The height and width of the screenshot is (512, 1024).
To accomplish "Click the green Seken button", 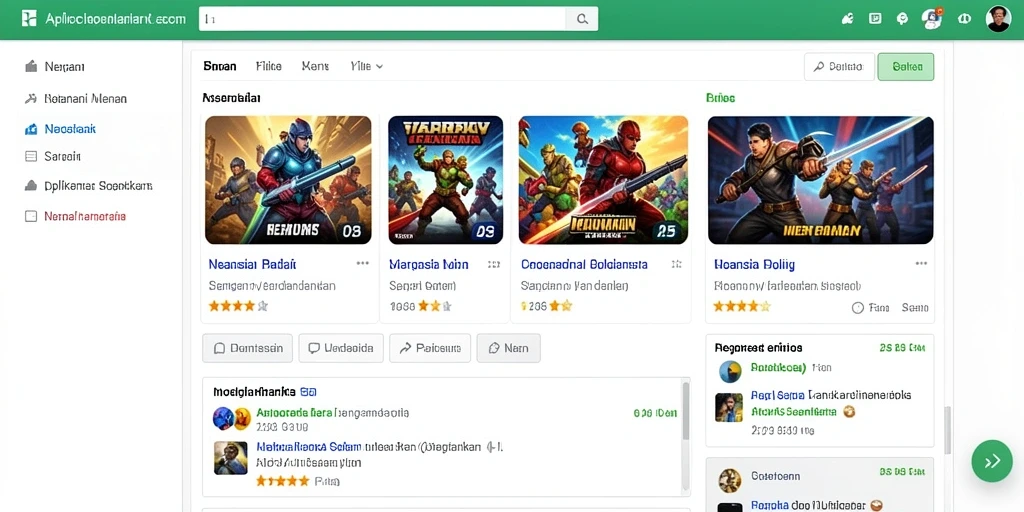I will 906,67.
